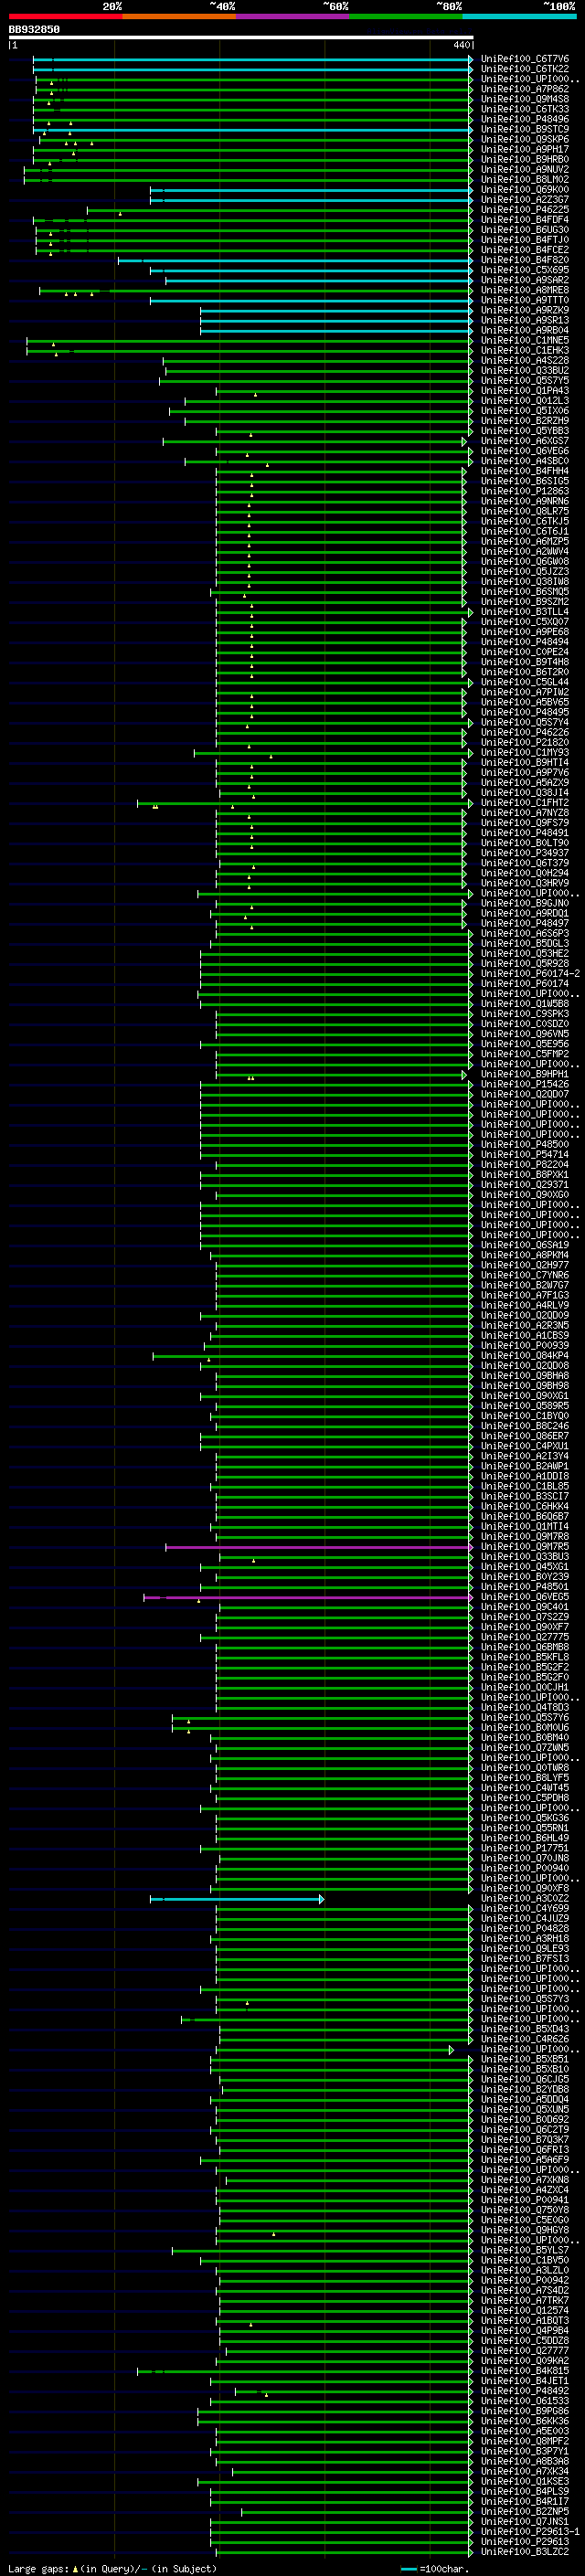
Task: Open hit UniRef100_P48496
Action: (524, 119)
